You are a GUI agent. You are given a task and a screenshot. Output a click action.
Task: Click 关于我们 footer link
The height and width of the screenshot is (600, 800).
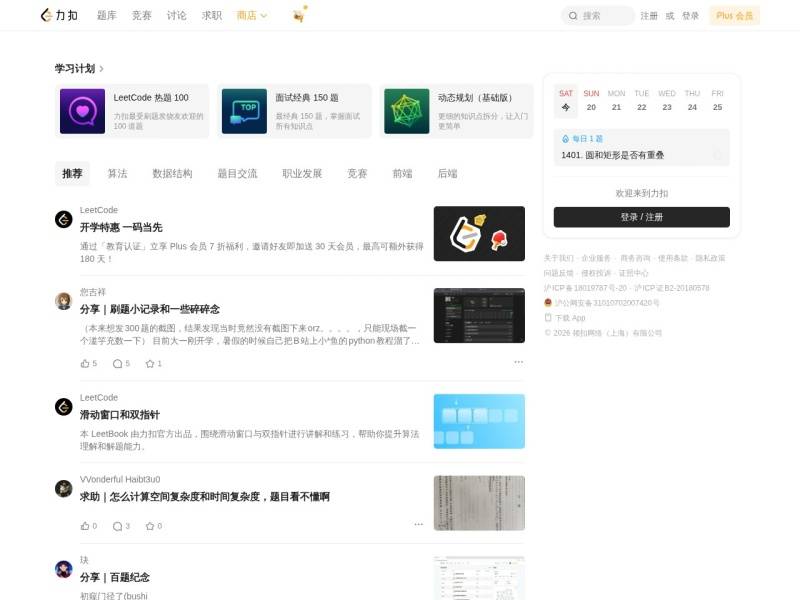point(558,258)
